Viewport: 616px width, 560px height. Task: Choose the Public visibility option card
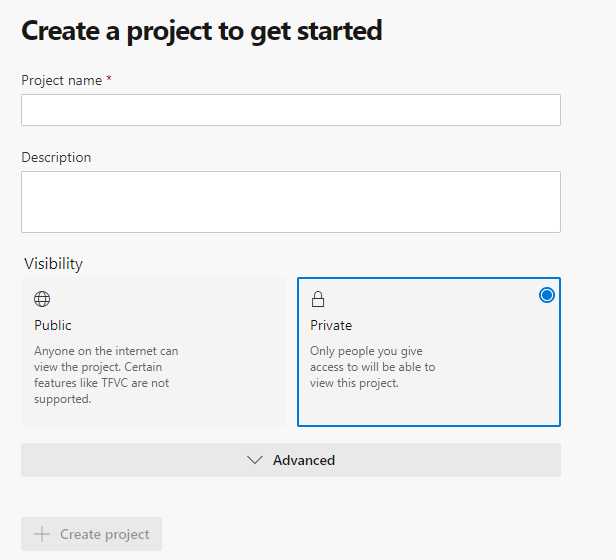[153, 352]
